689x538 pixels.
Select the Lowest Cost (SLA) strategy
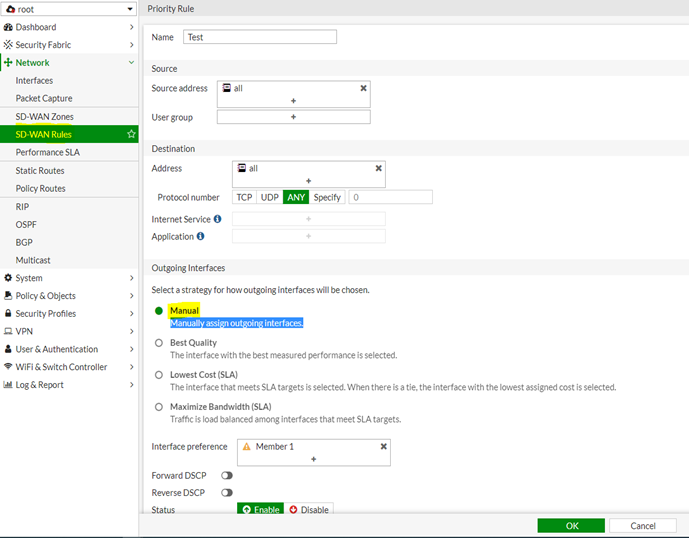(159, 375)
